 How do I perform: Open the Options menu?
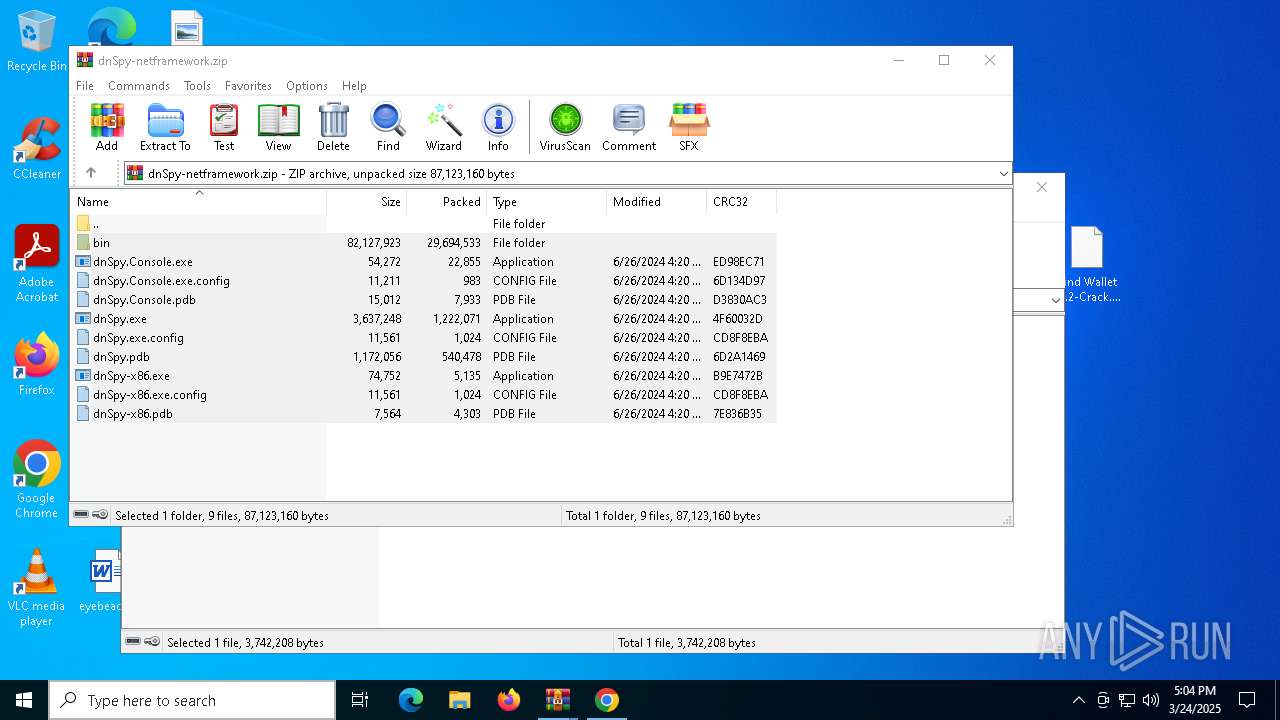click(x=307, y=86)
